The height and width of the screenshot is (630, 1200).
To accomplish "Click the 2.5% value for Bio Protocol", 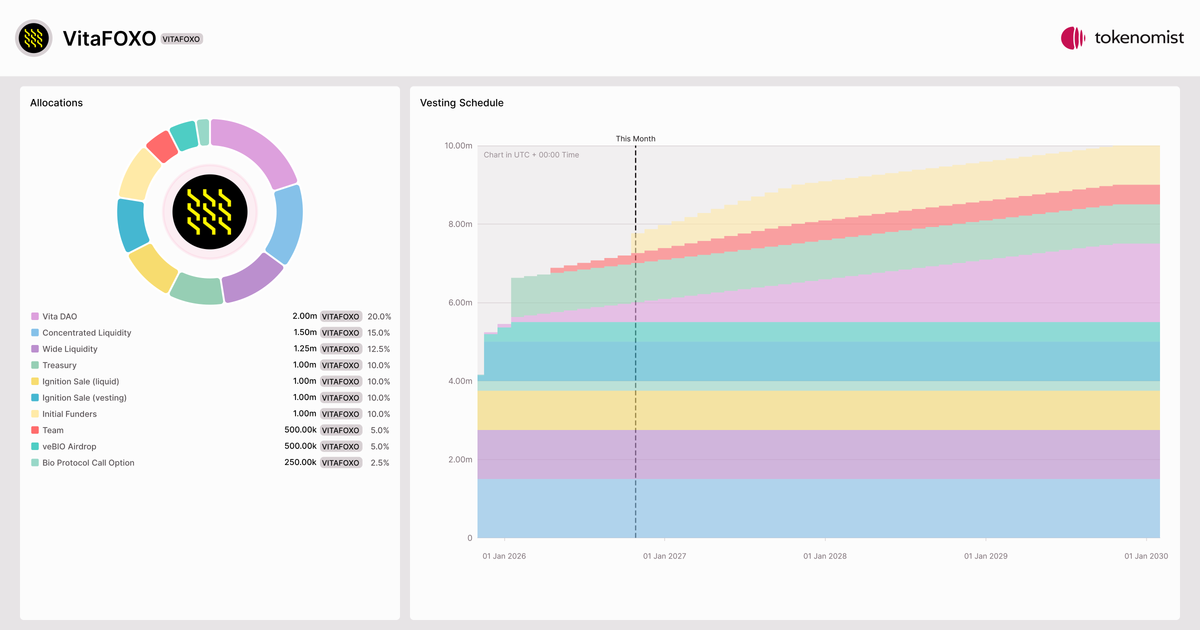I will point(381,463).
